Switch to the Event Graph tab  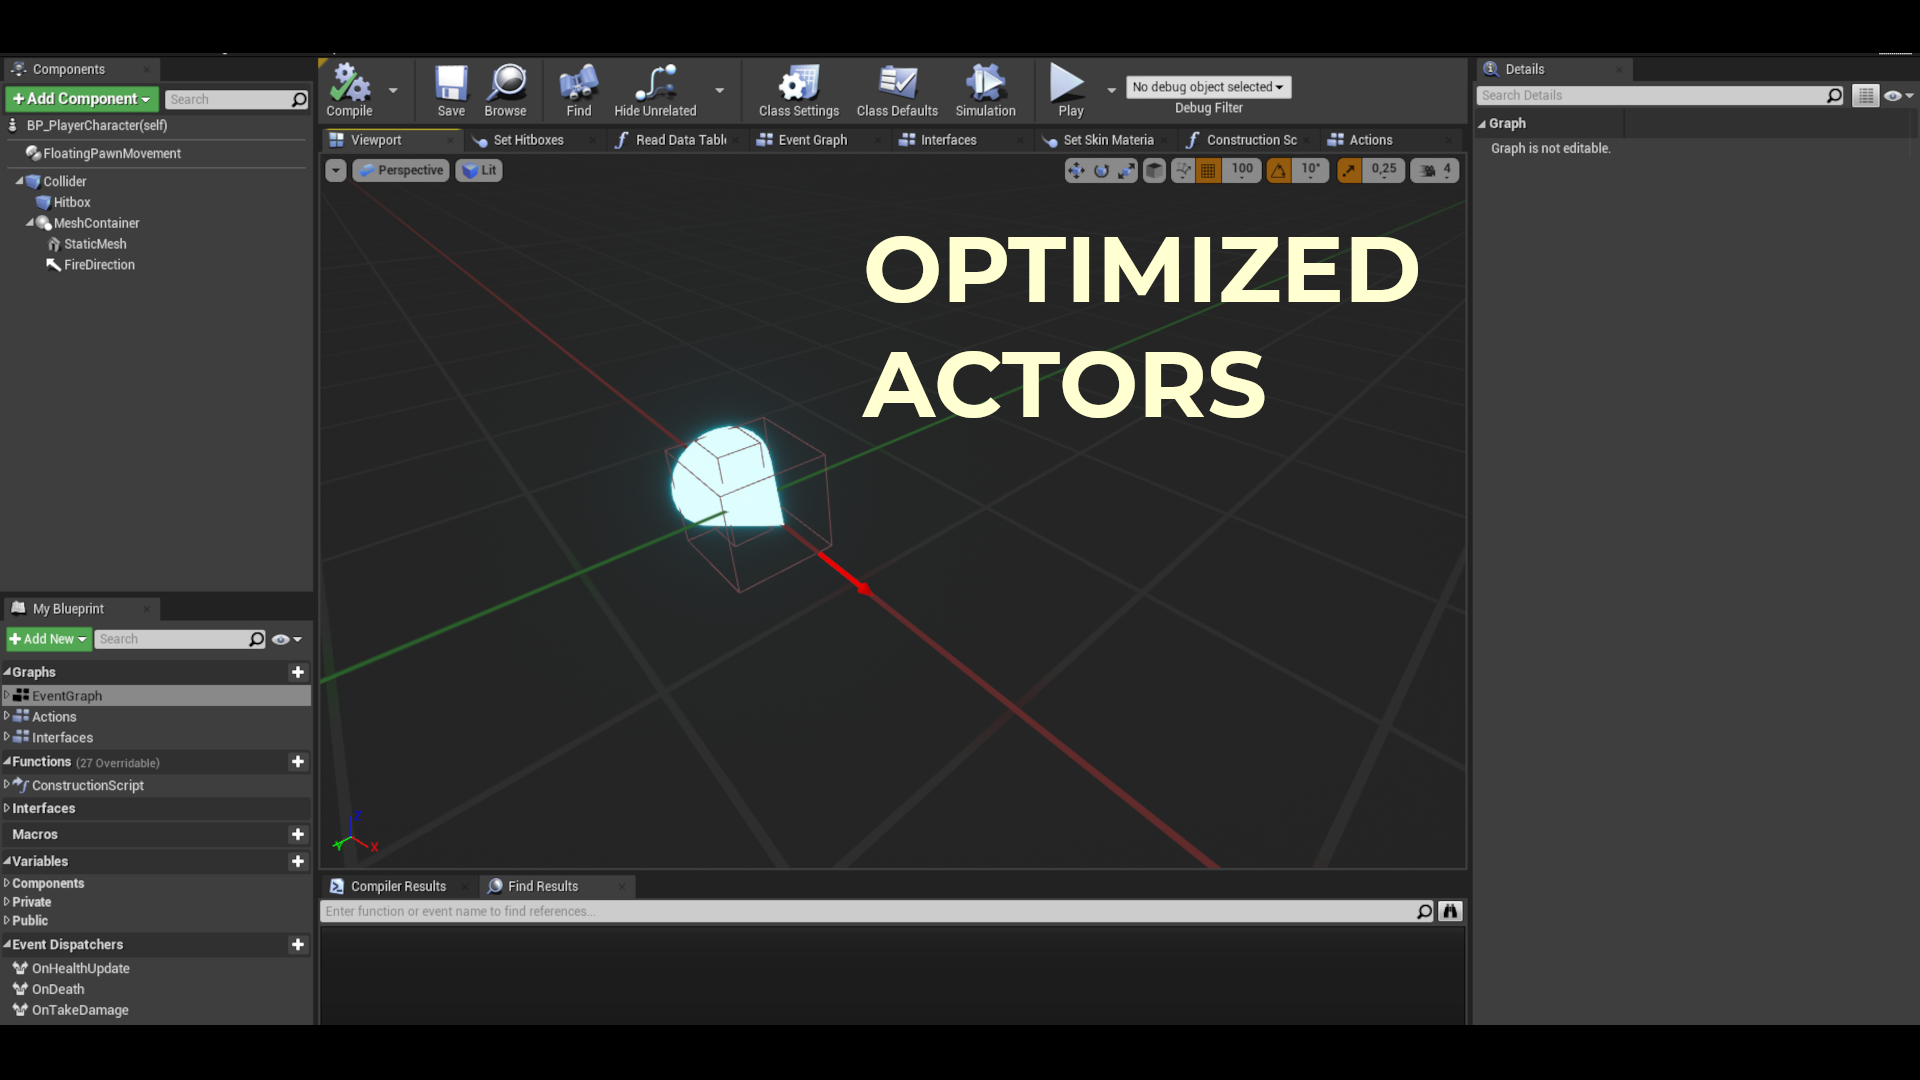tap(811, 140)
